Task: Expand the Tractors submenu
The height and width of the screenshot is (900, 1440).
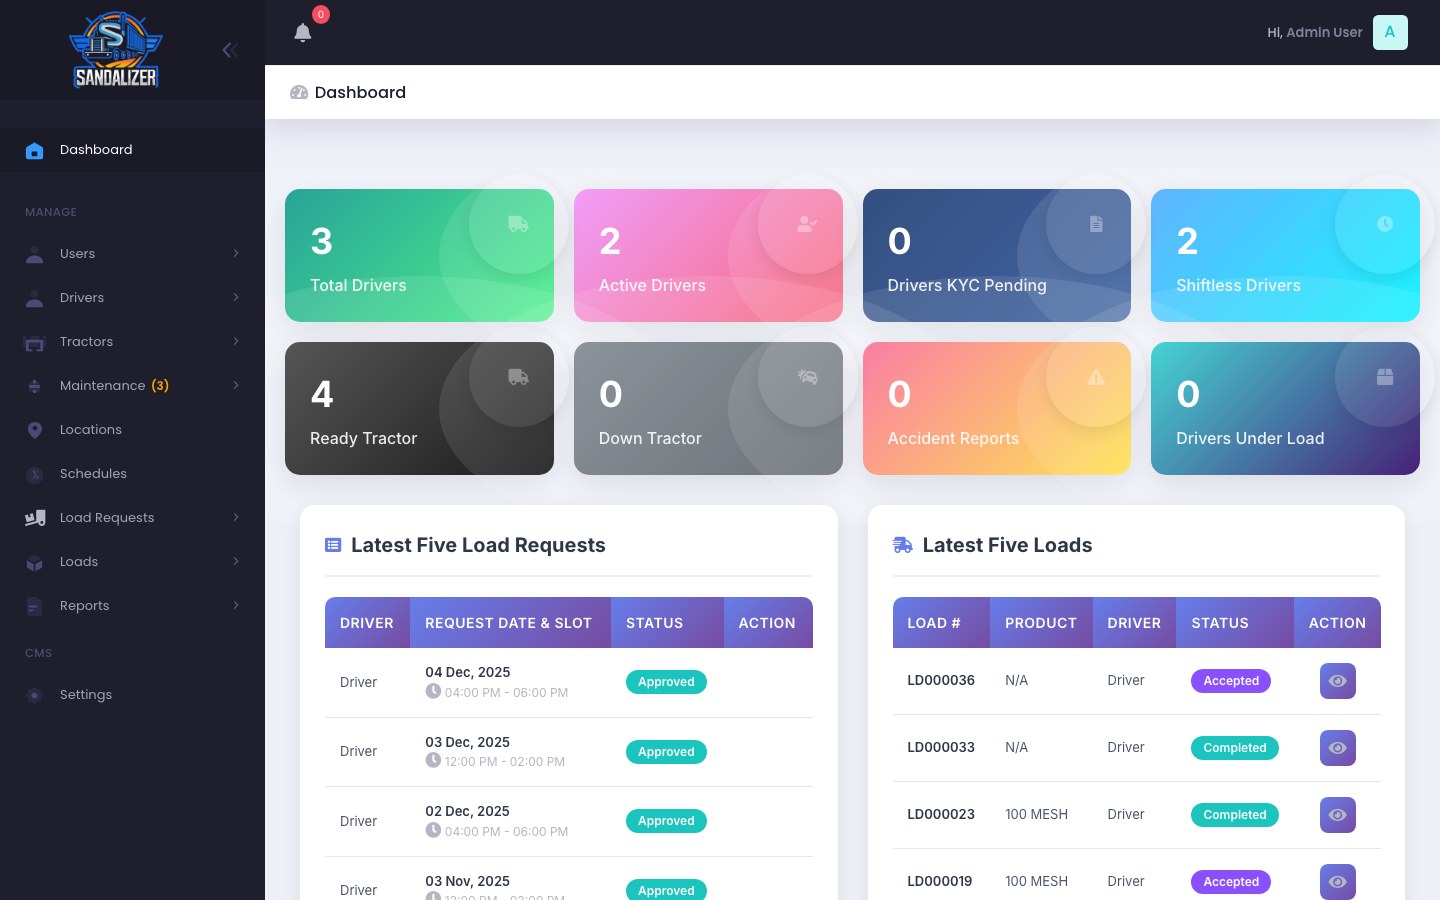Action: tap(132, 342)
